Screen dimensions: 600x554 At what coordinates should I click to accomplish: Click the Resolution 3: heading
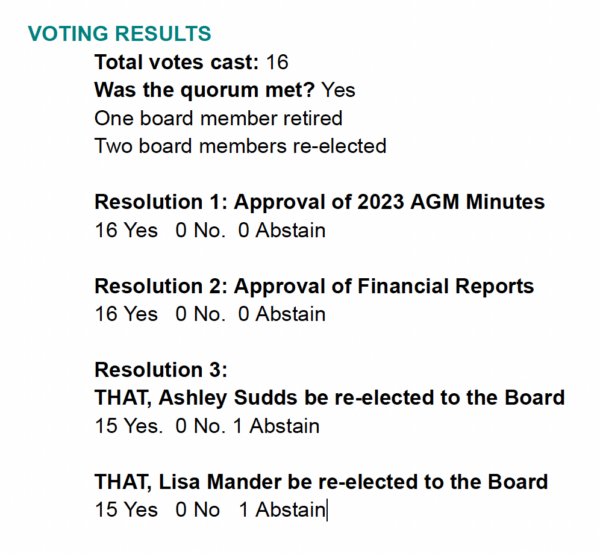161,370
